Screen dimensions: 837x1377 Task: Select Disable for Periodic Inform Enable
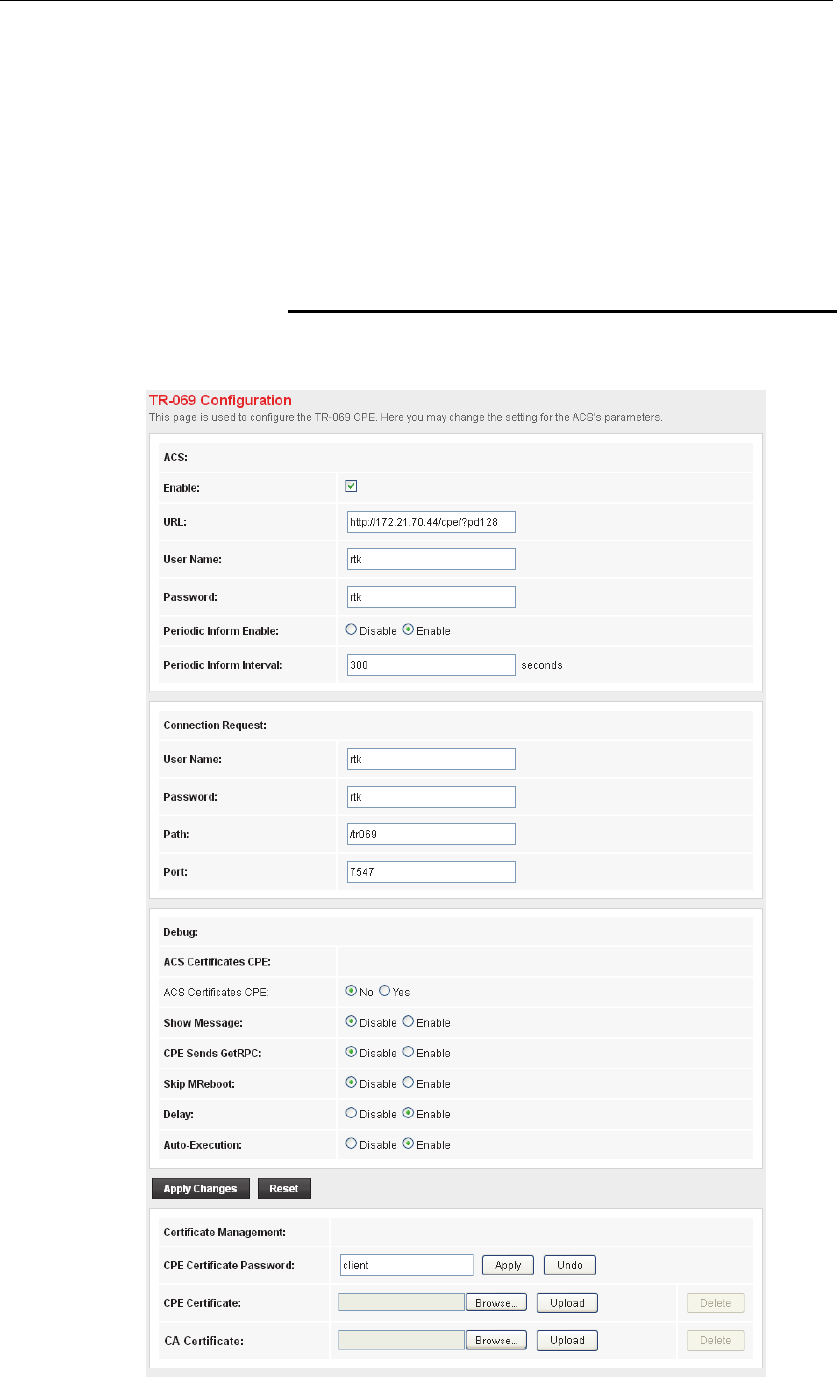click(x=351, y=630)
